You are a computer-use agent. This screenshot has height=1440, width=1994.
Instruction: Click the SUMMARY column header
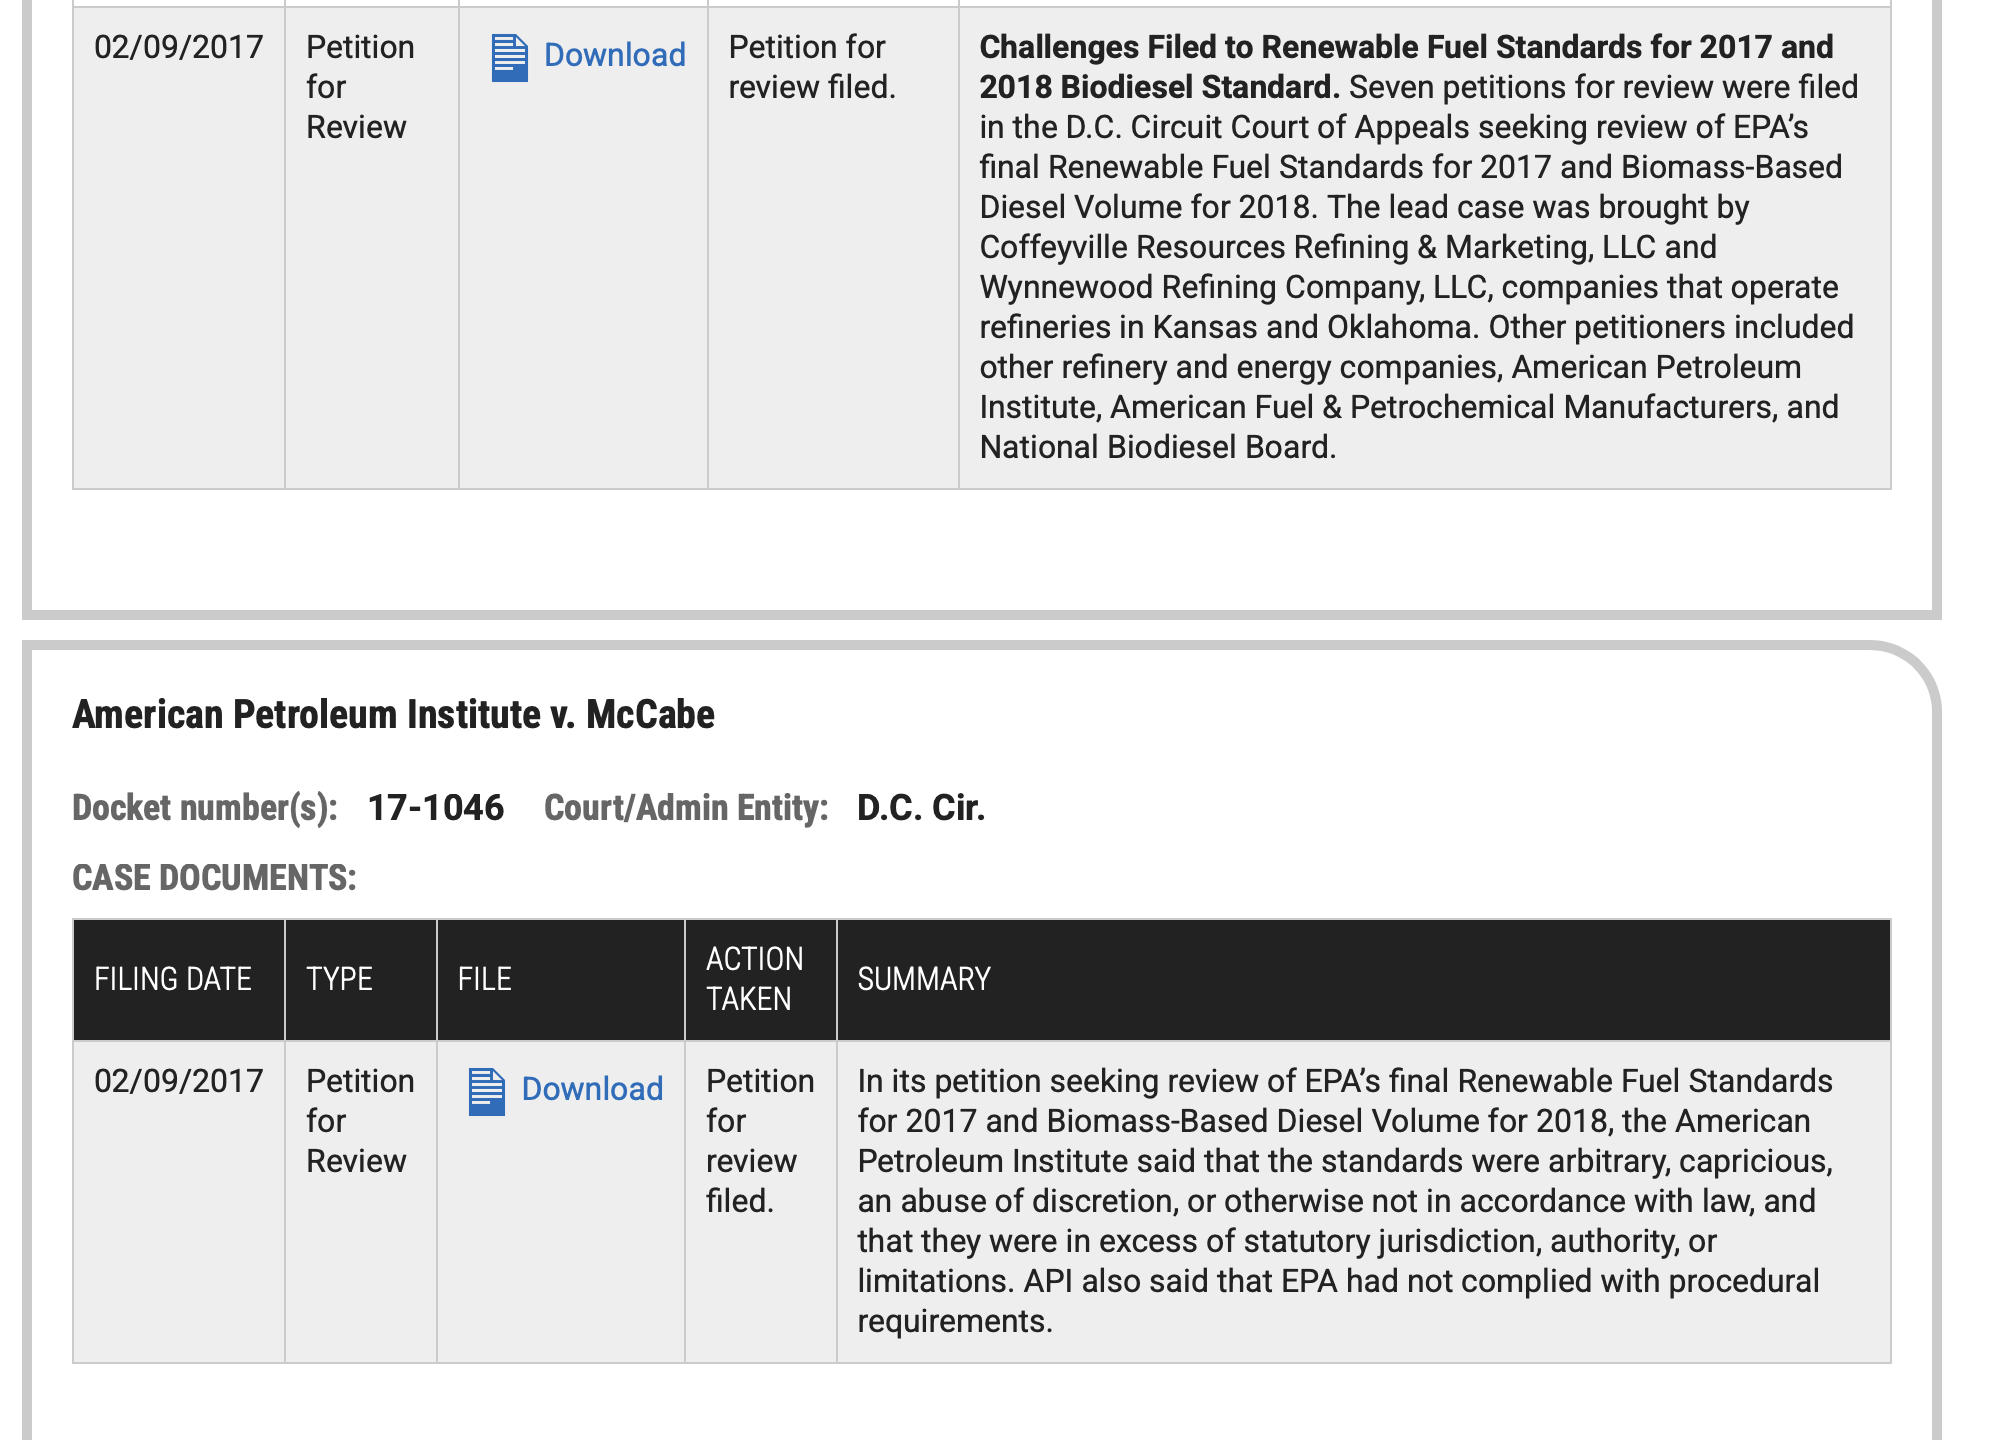point(923,979)
